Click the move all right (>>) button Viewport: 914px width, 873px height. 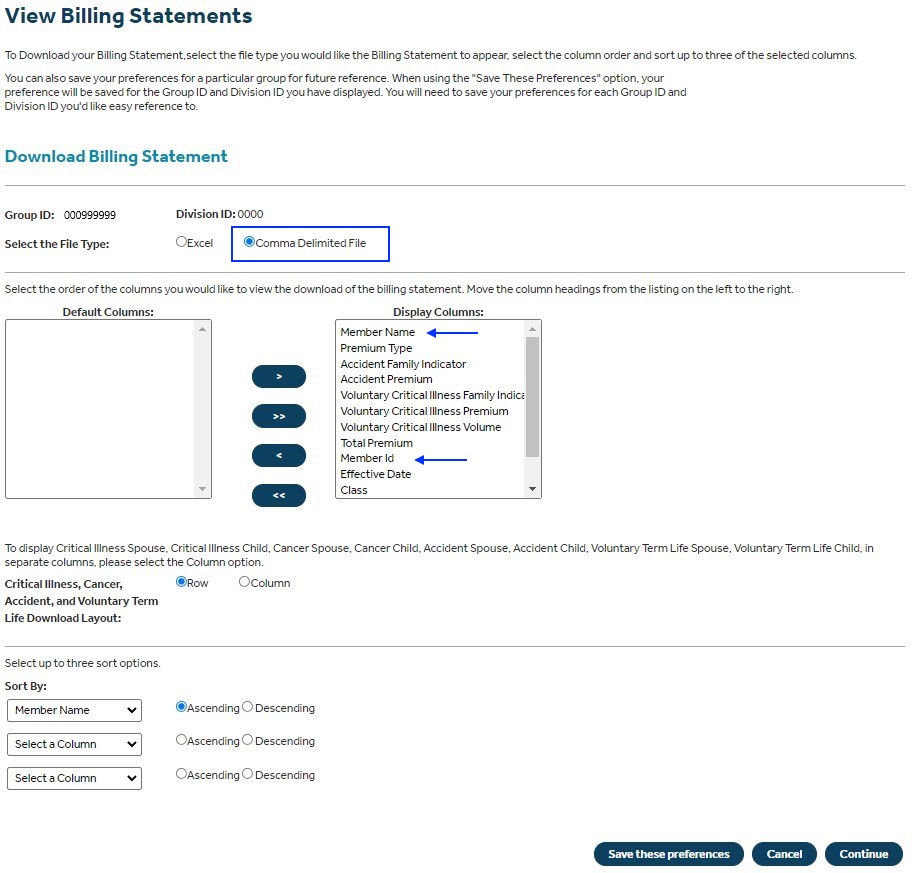tap(279, 416)
